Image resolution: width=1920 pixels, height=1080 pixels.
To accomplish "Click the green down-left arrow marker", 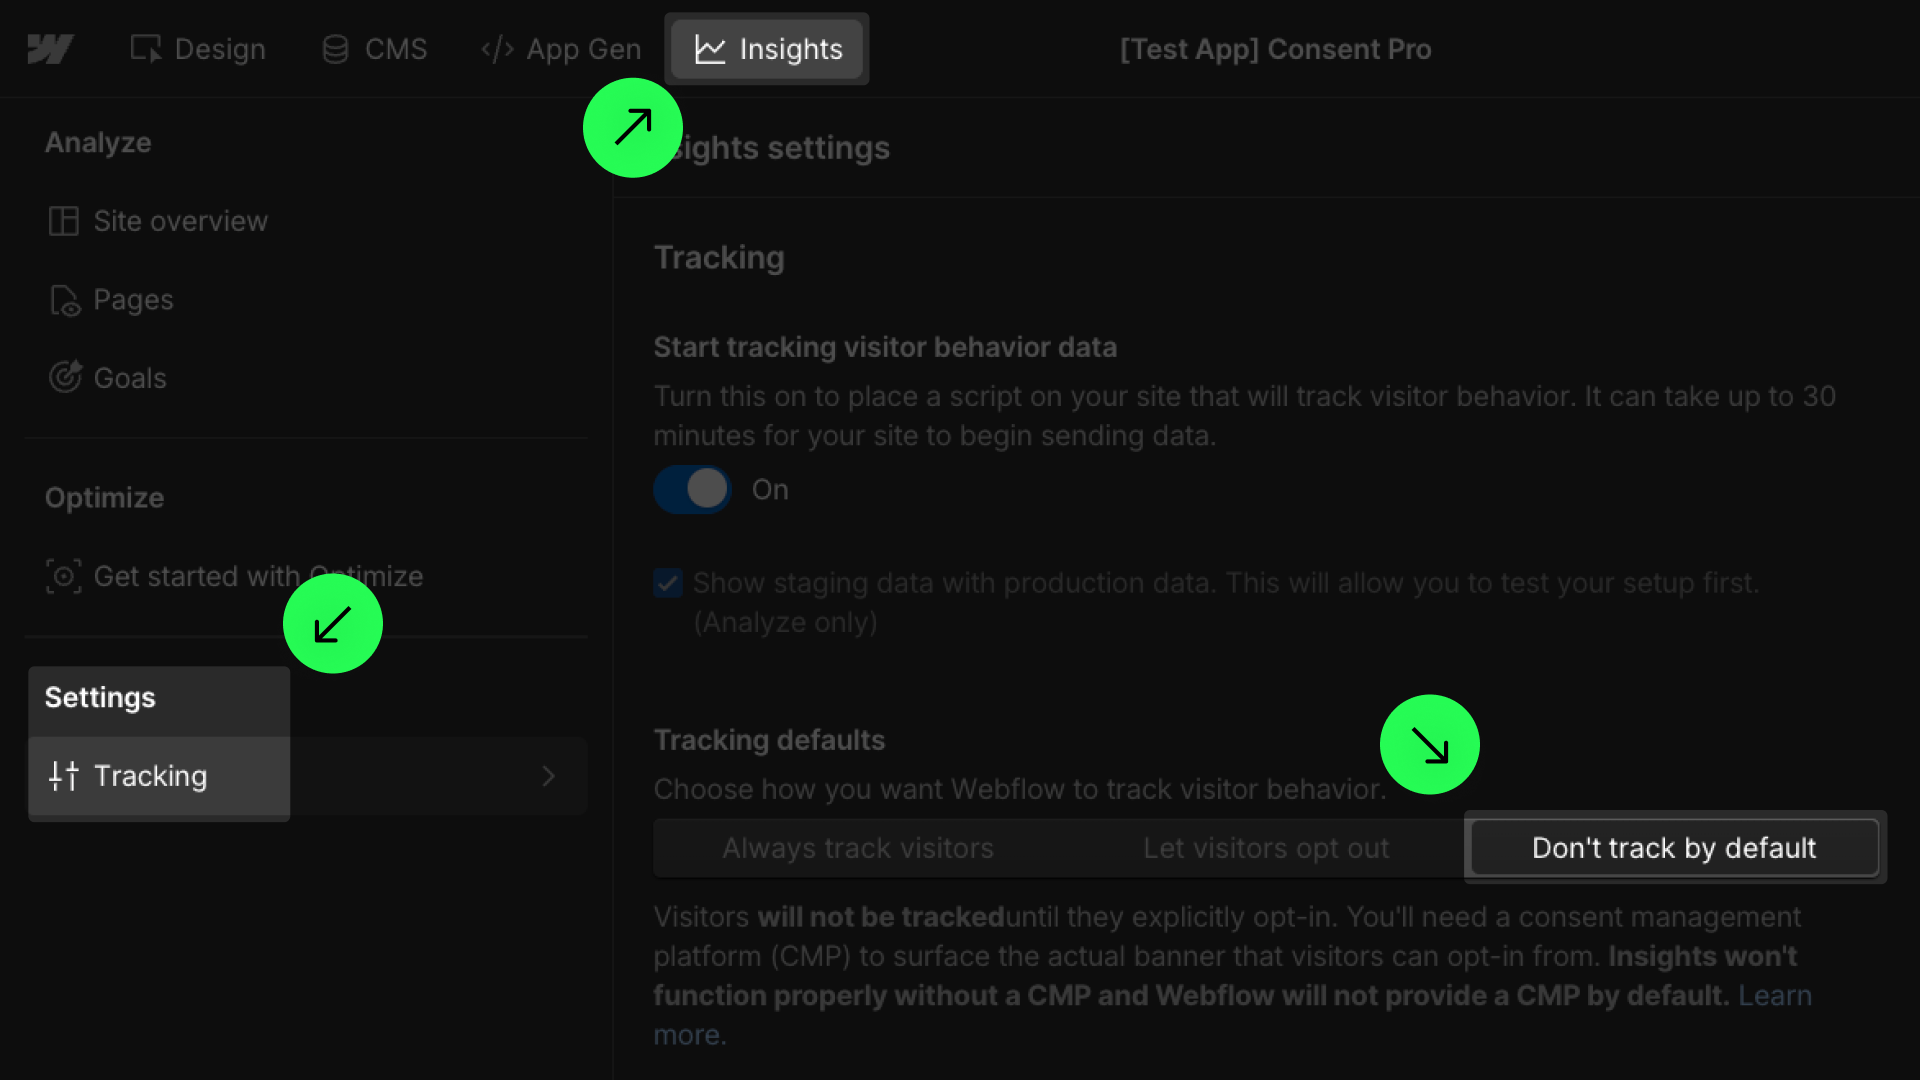I will pyautogui.click(x=333, y=624).
